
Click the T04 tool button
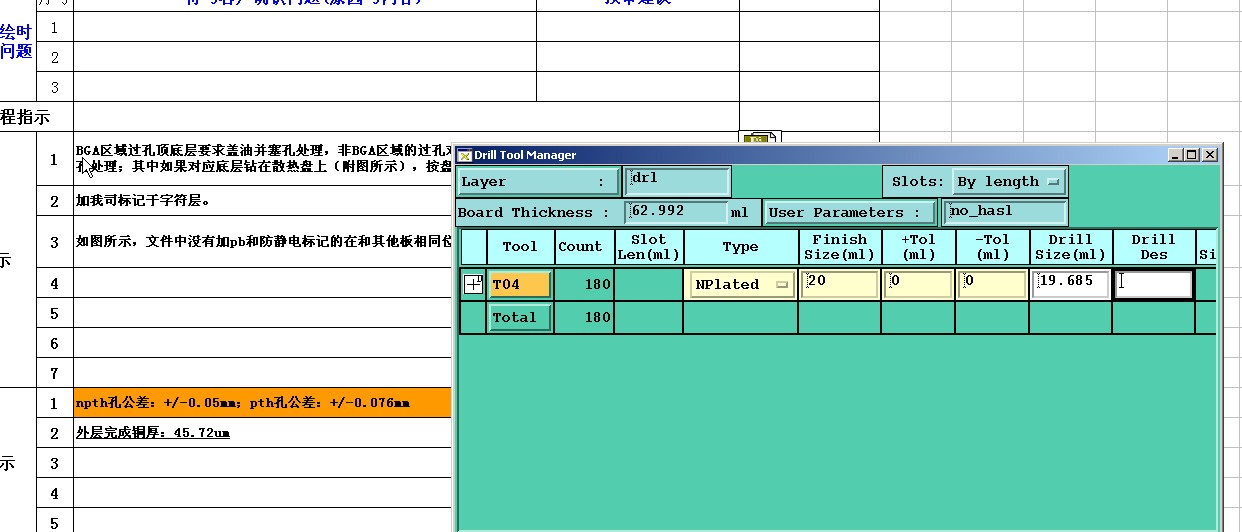(x=520, y=285)
